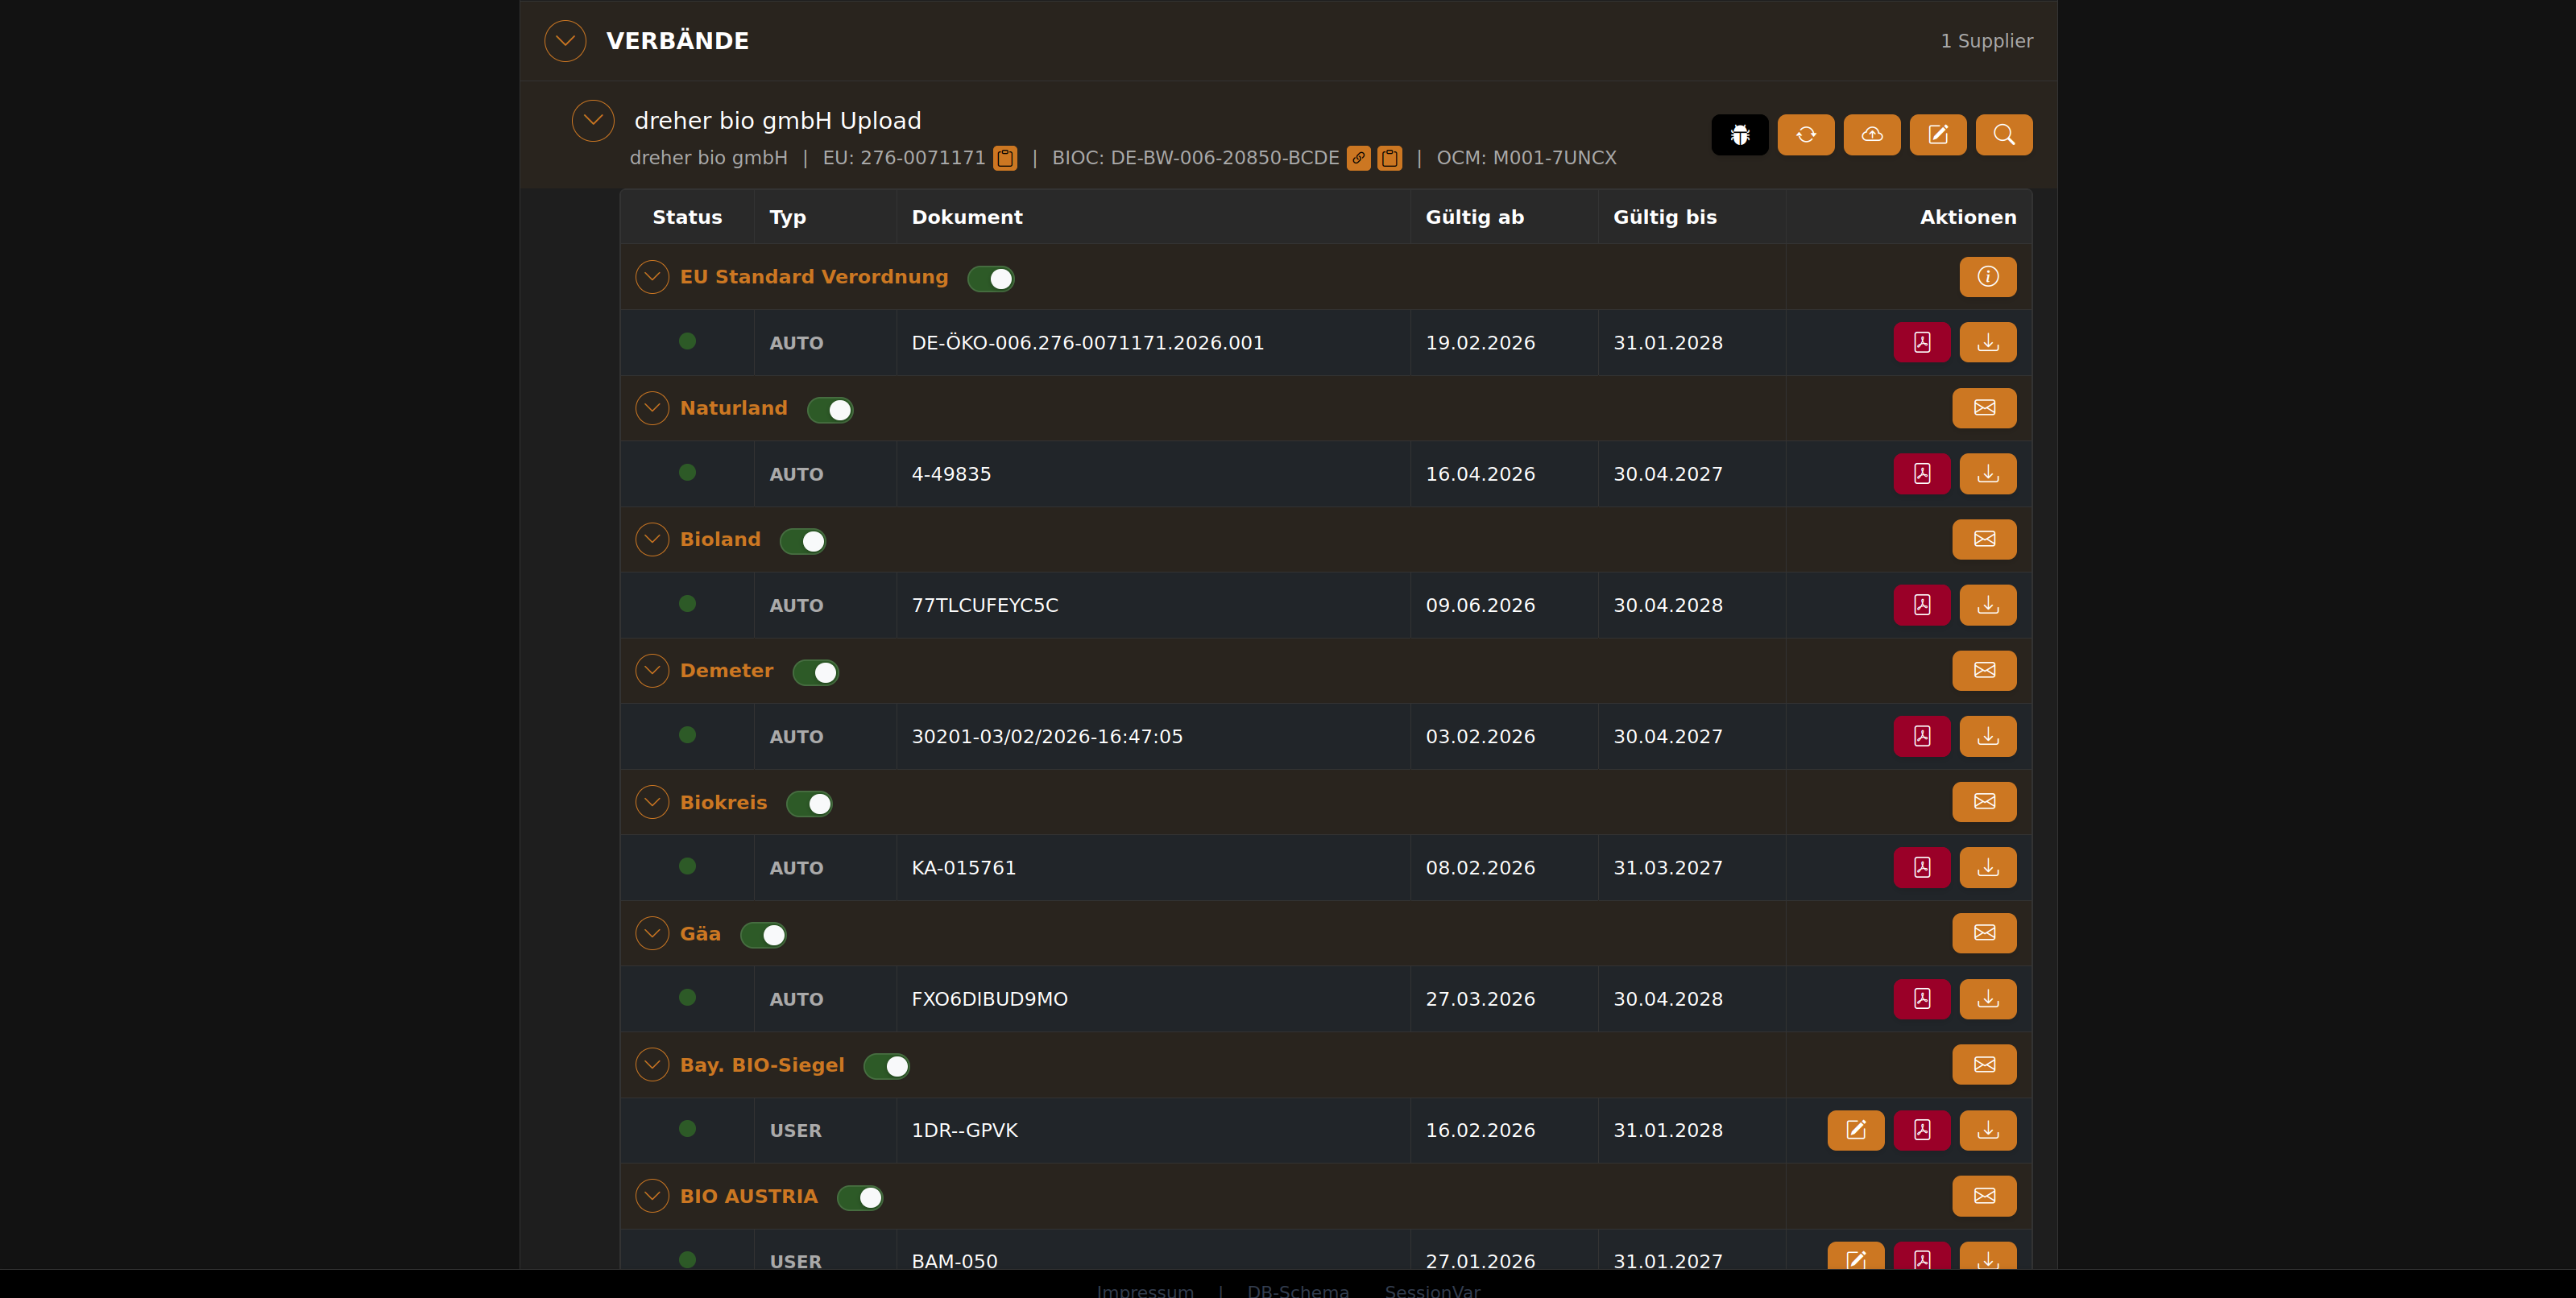The width and height of the screenshot is (2576, 1298).
Task: Open PDF for document 4-49835
Action: coord(1921,474)
